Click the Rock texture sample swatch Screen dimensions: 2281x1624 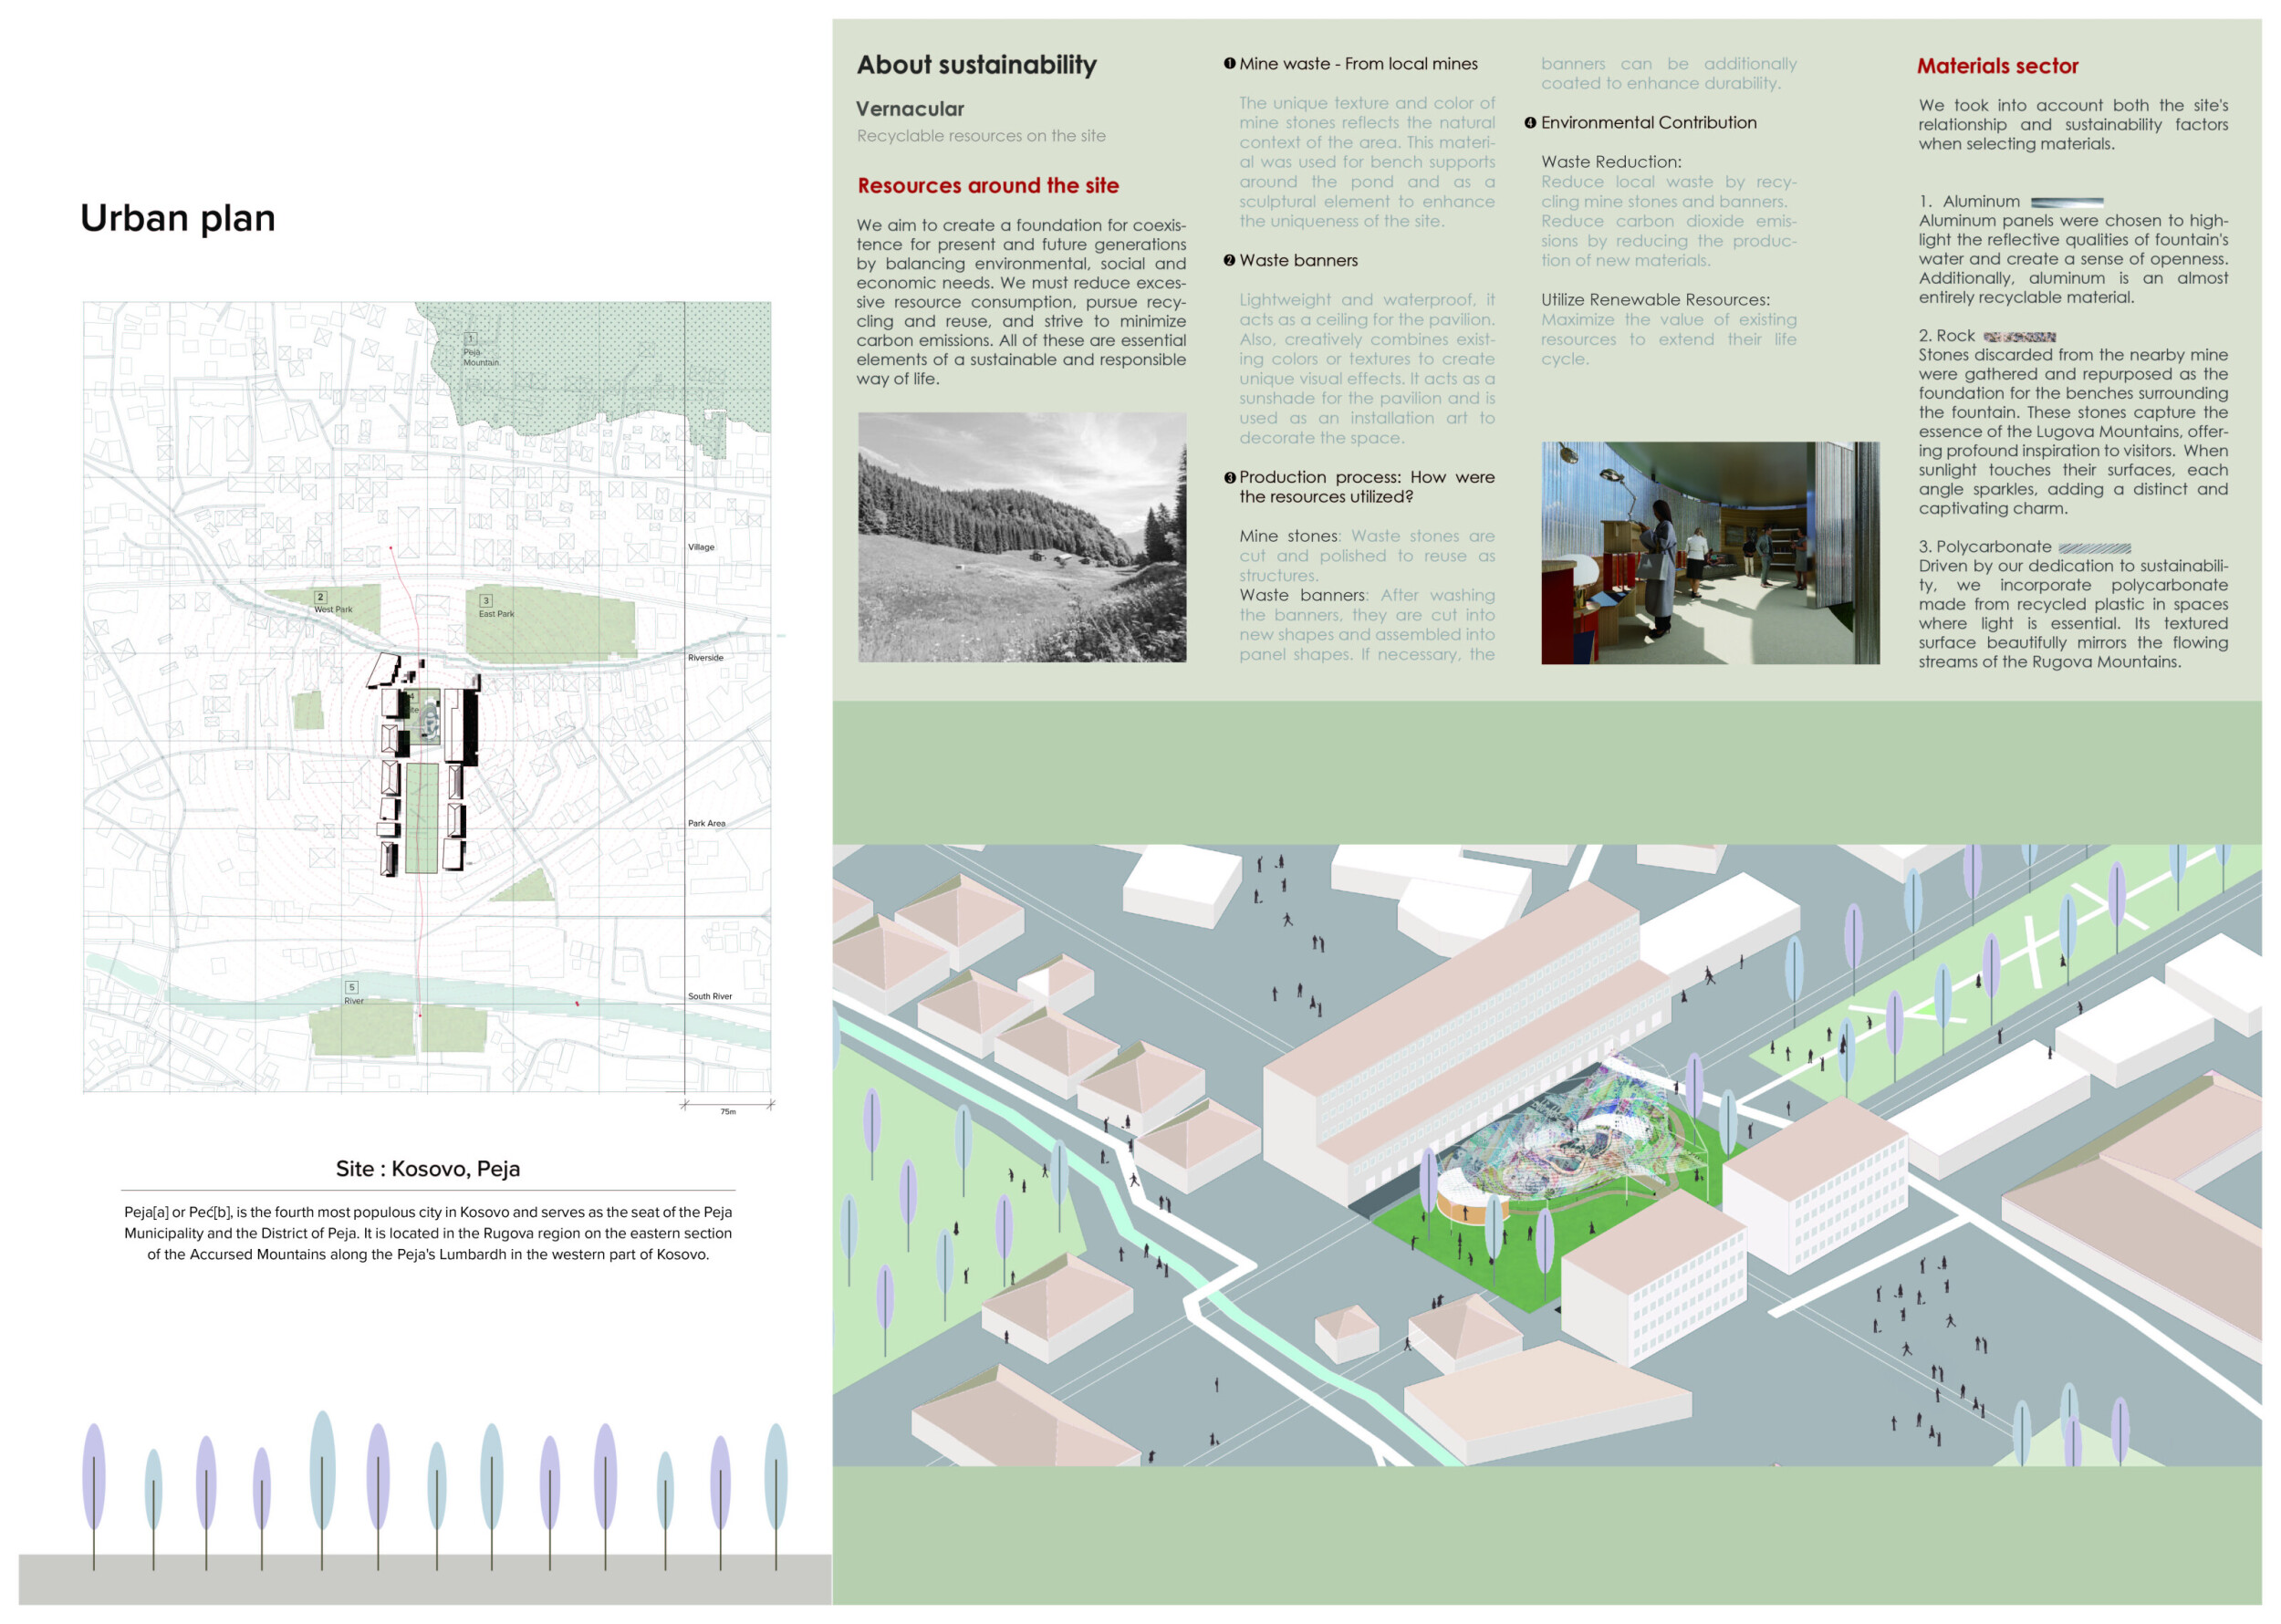tap(2019, 337)
